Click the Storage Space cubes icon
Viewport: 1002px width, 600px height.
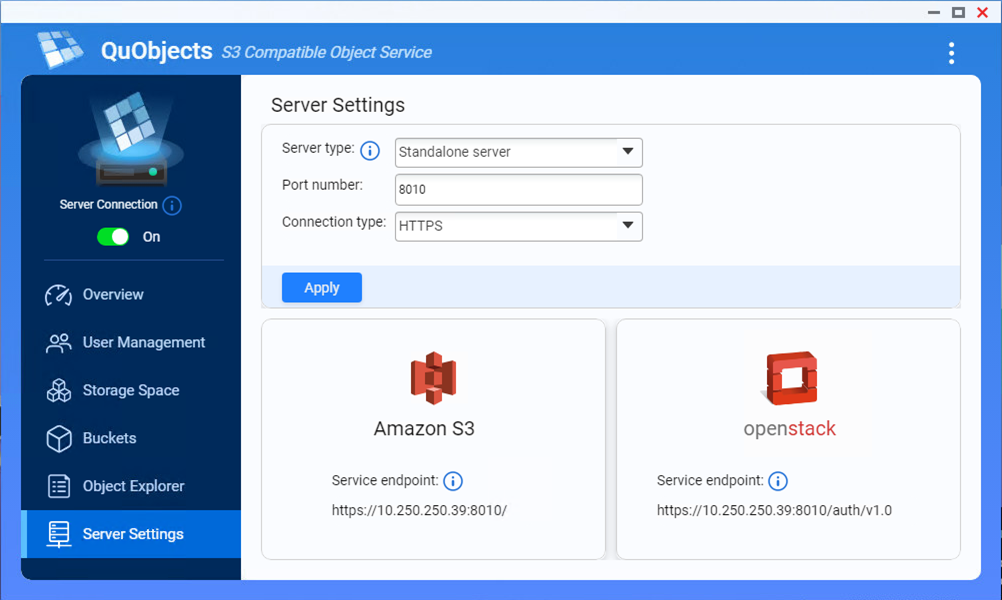click(x=59, y=390)
